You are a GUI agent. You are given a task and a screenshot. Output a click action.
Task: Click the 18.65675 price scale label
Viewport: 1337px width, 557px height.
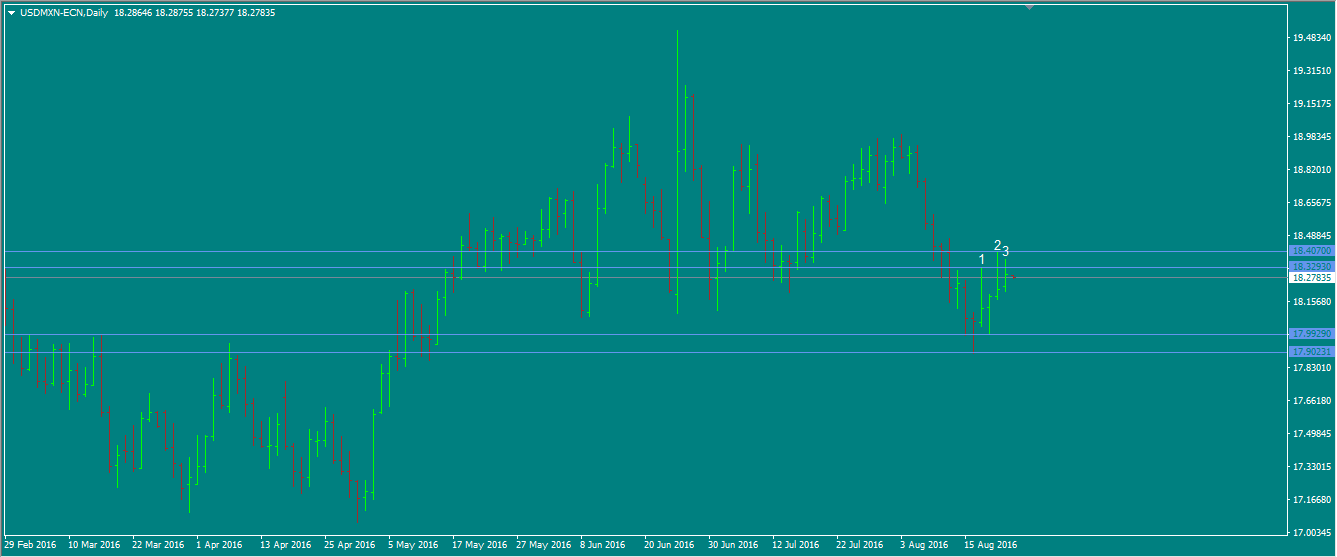pyautogui.click(x=1311, y=203)
